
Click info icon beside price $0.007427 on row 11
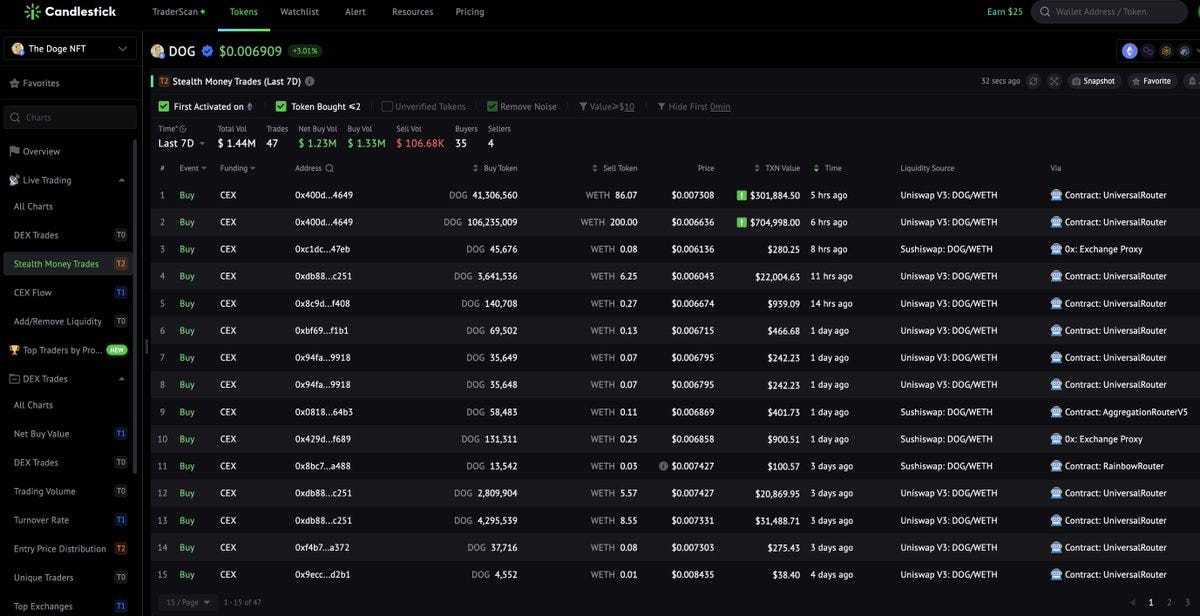[x=663, y=466]
